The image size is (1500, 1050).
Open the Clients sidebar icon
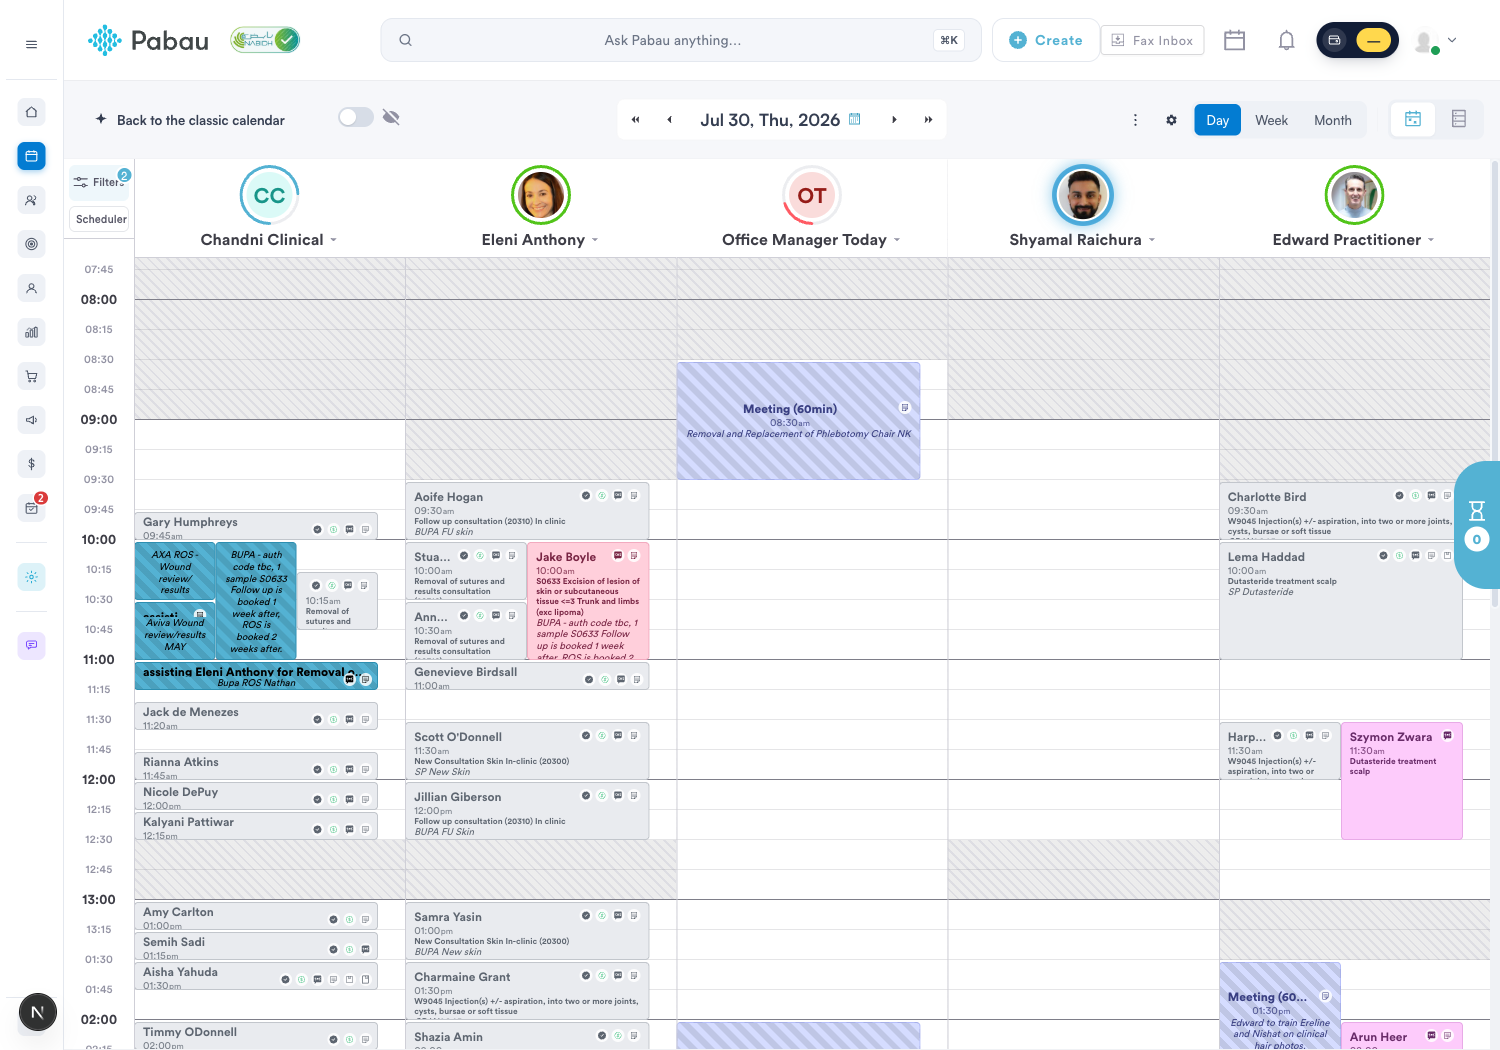point(31,200)
